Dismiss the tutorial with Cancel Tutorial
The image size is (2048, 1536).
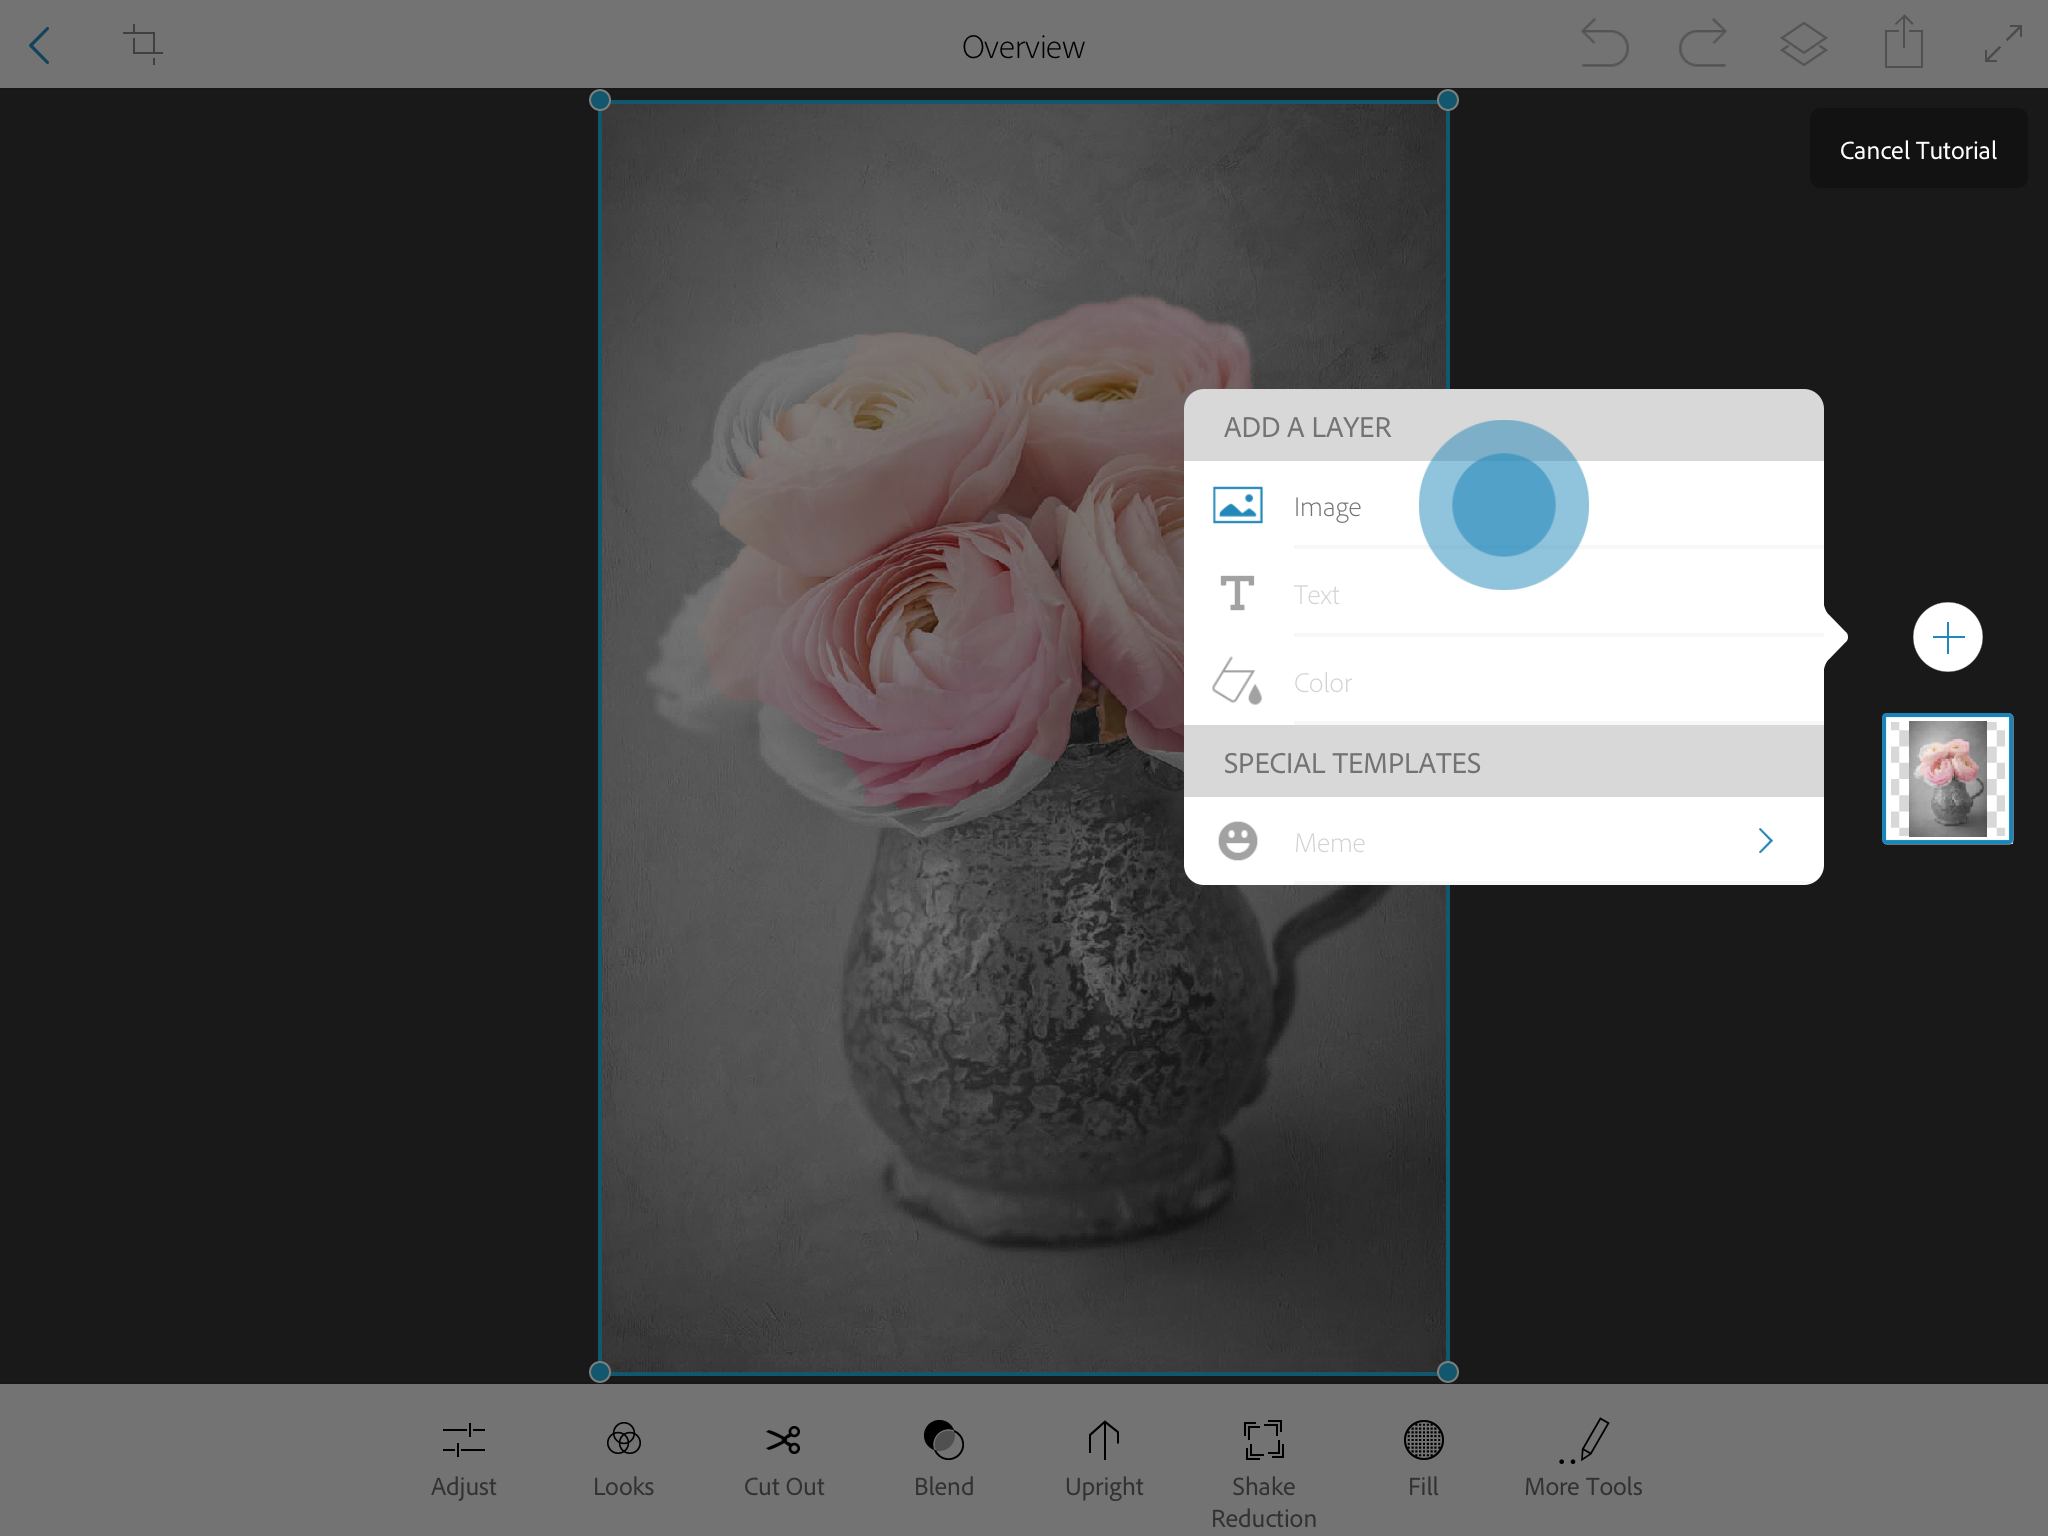1918,150
